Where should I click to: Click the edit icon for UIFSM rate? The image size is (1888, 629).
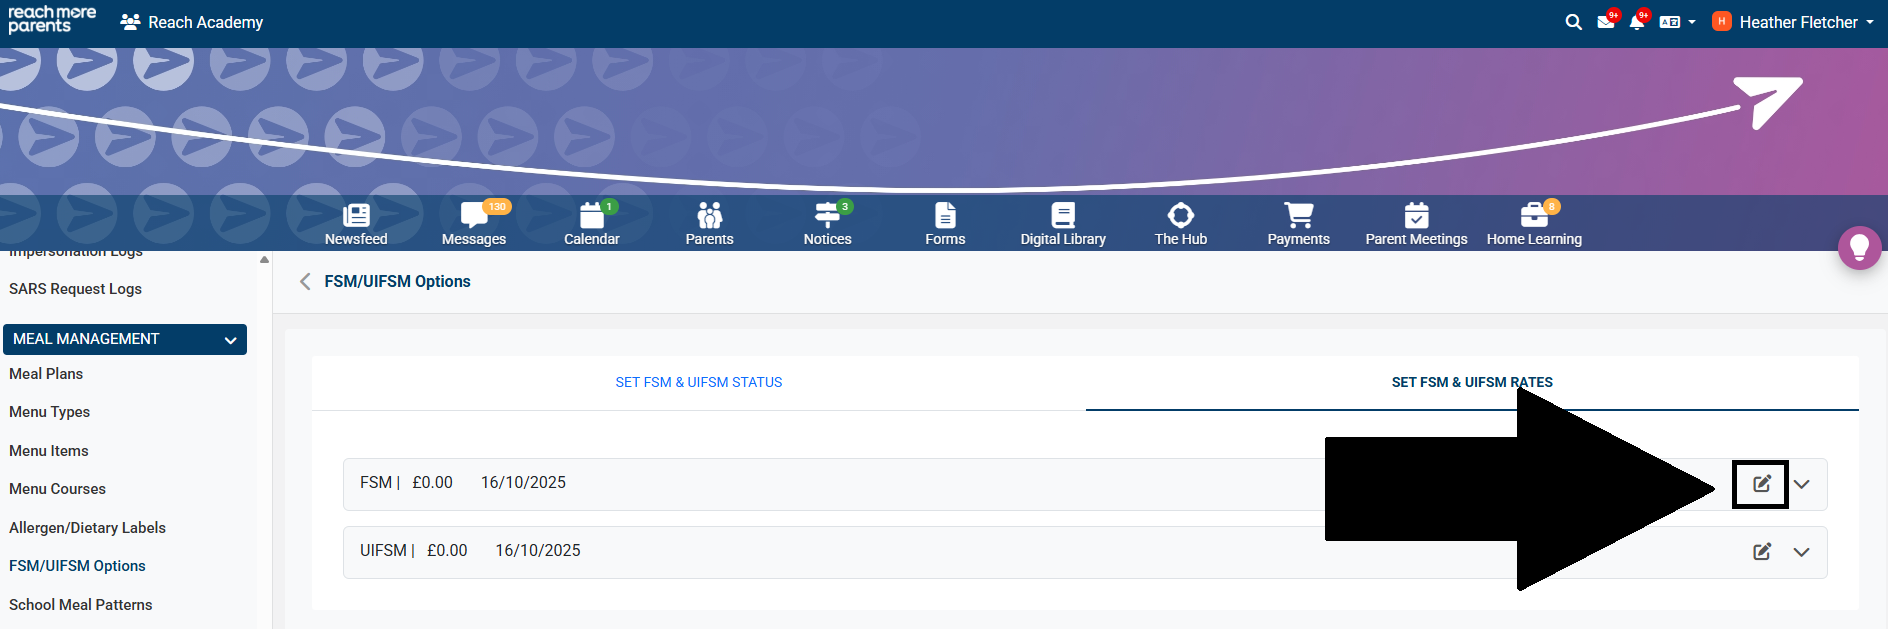[1761, 552]
